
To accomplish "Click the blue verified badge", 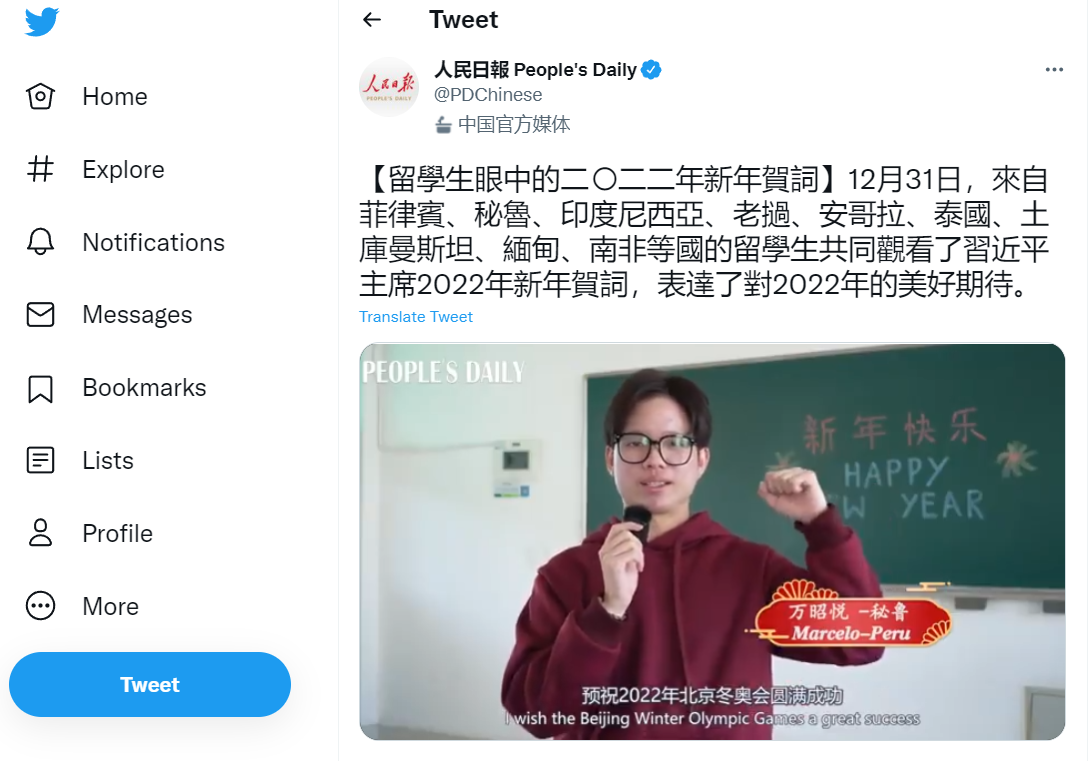I will tap(651, 69).
